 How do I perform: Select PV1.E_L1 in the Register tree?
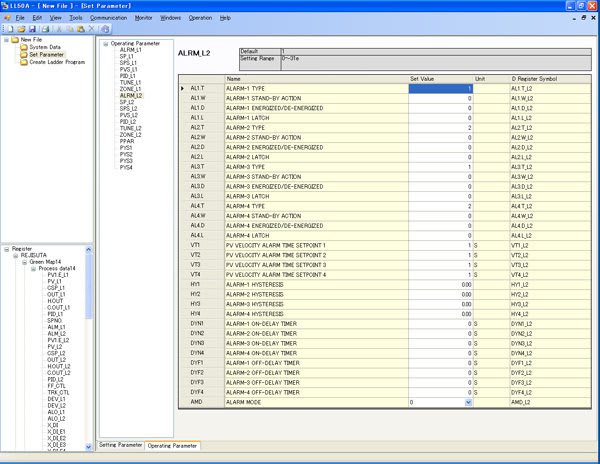click(58, 275)
